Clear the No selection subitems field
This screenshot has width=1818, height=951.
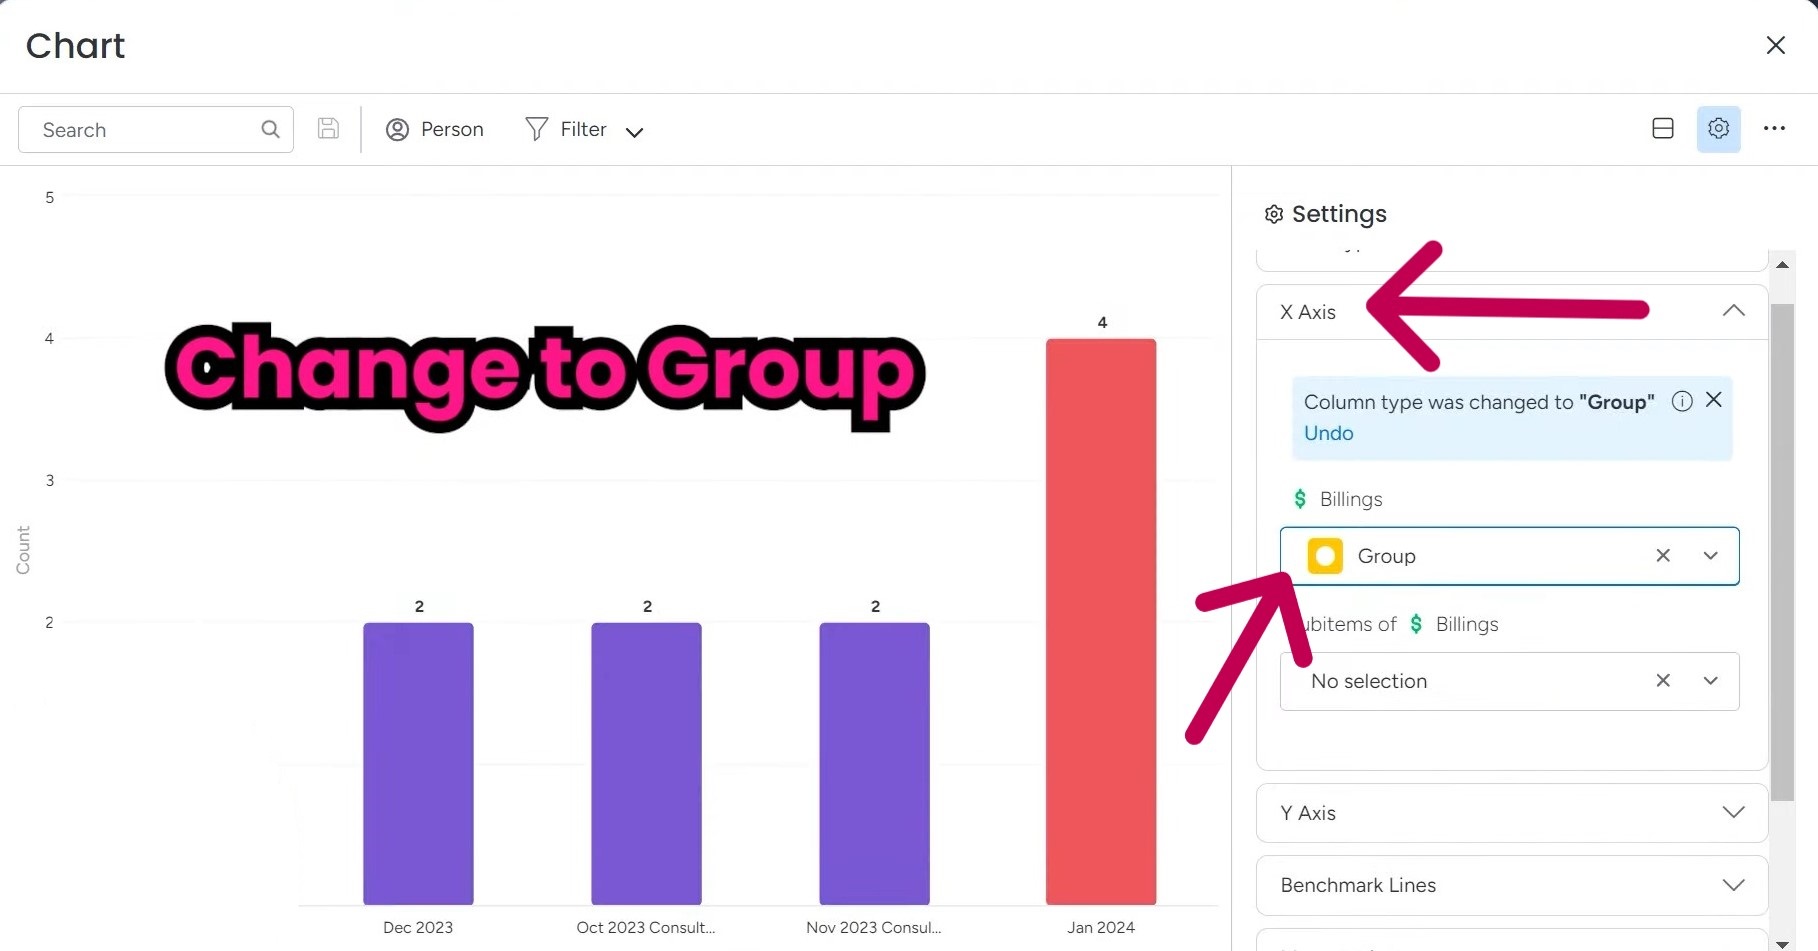point(1663,680)
